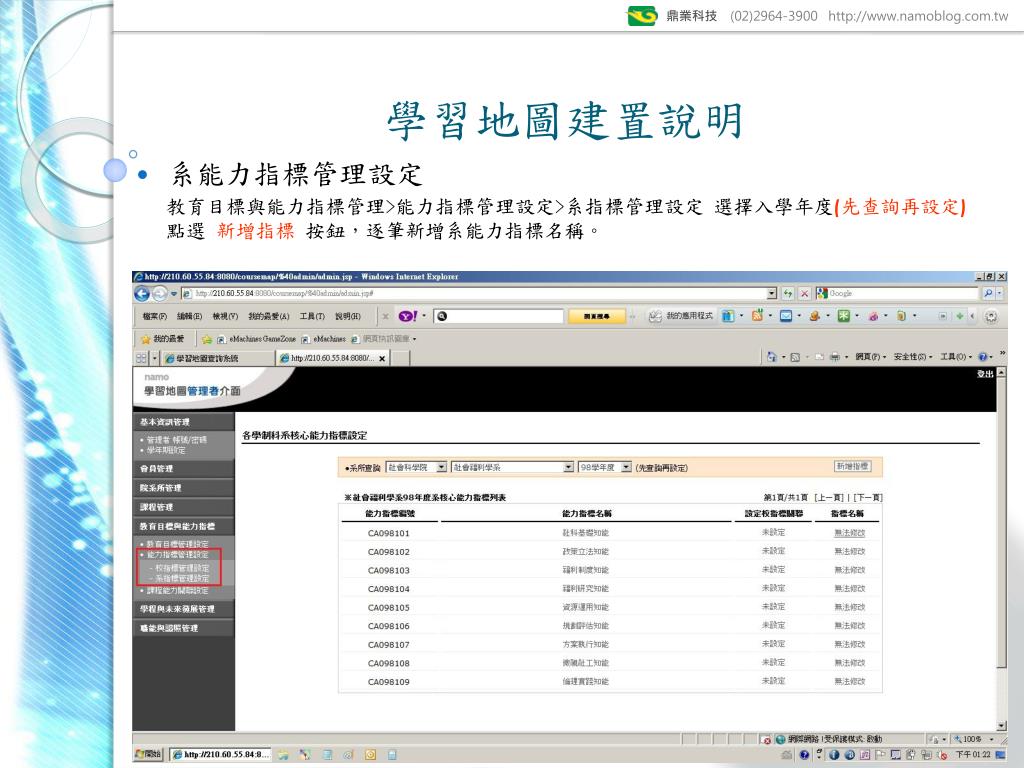The width and height of the screenshot is (1024, 768).
Task: Open the 會員管理 sidebar section
Action: coord(183,468)
